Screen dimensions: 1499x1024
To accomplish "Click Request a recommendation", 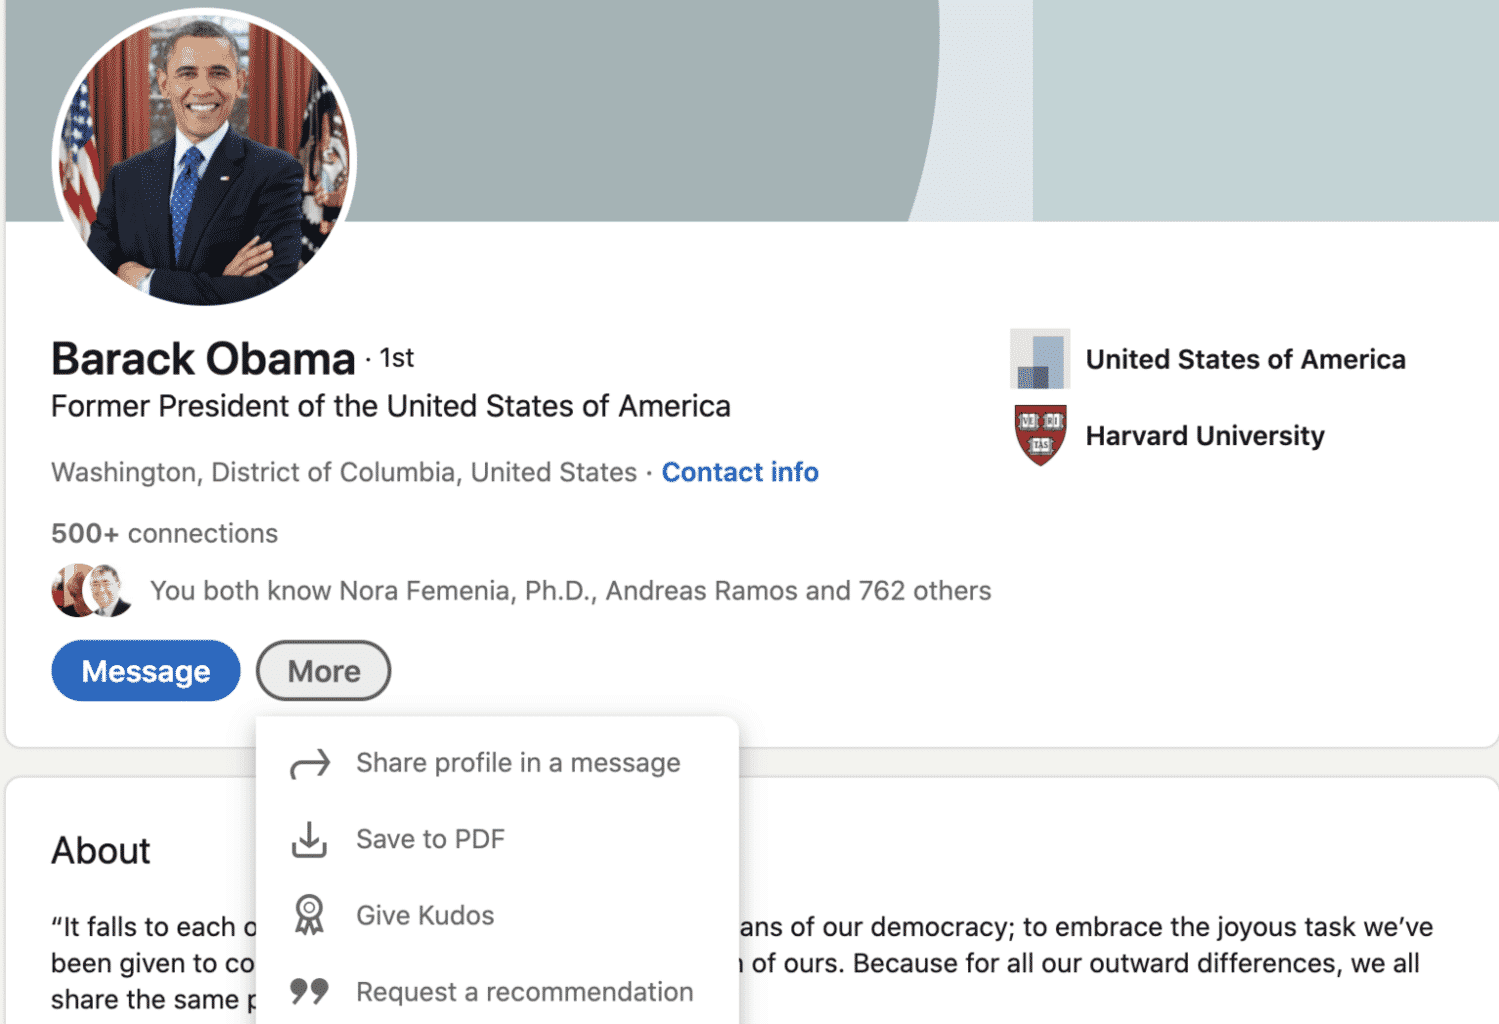I will (x=524, y=991).
